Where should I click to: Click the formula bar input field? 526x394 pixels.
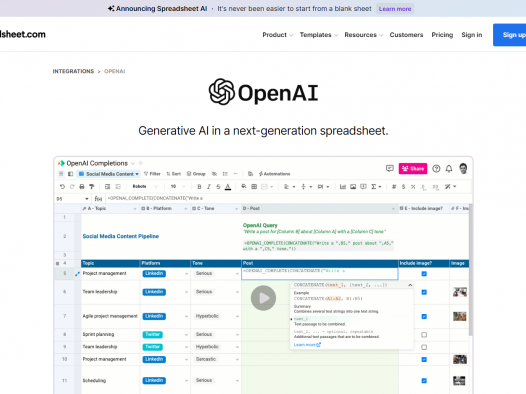click(288, 199)
